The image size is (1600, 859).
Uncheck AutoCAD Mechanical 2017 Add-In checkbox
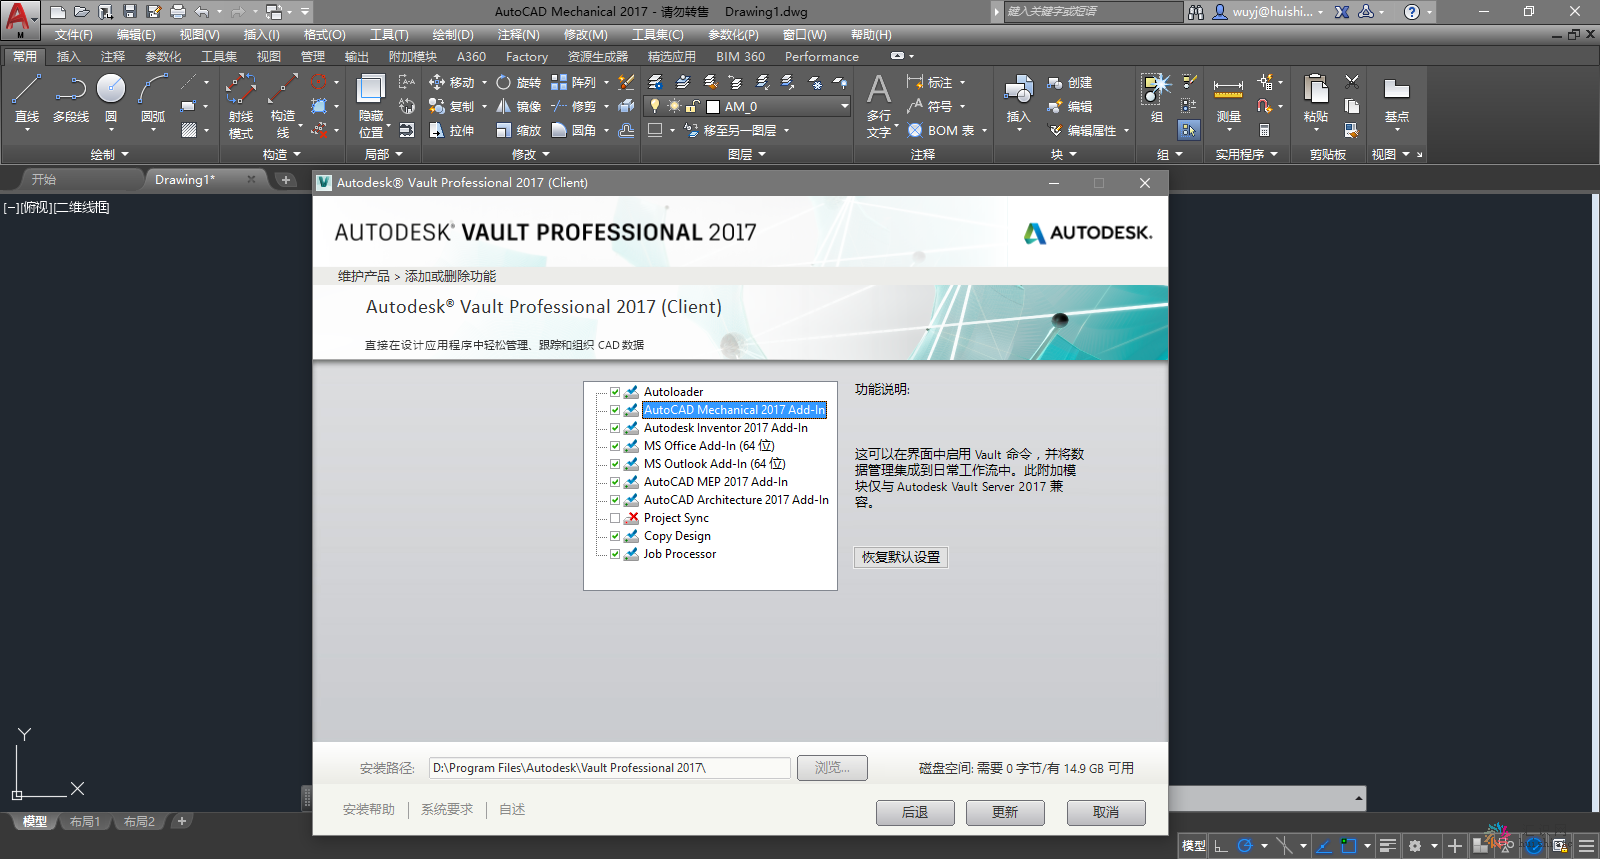pos(615,410)
